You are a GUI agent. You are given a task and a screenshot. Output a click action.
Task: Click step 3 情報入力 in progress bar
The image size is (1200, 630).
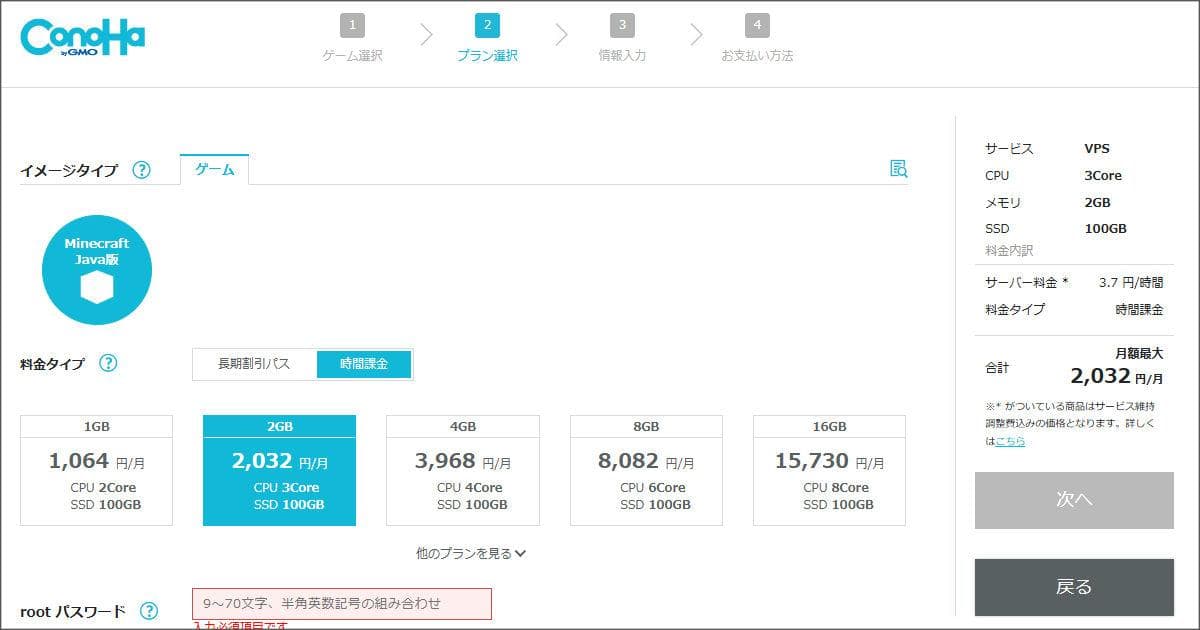pos(622,40)
